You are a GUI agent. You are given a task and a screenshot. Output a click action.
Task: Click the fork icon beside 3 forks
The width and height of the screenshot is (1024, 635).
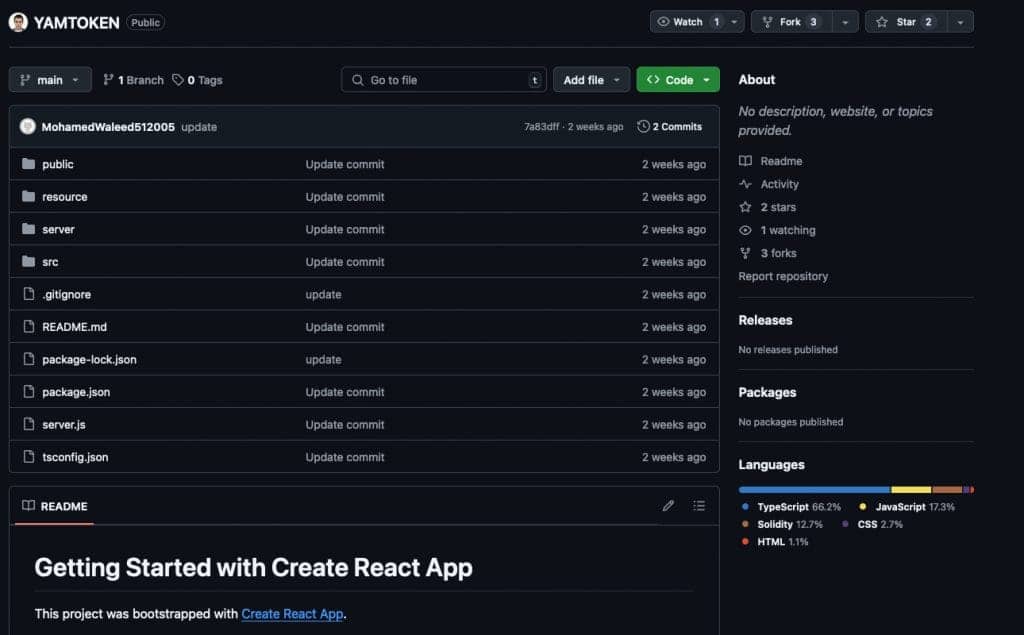(745, 253)
